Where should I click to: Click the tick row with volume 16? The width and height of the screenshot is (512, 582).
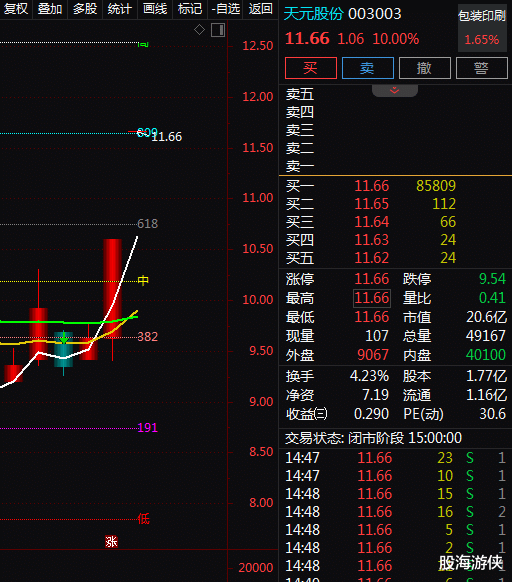point(396,512)
